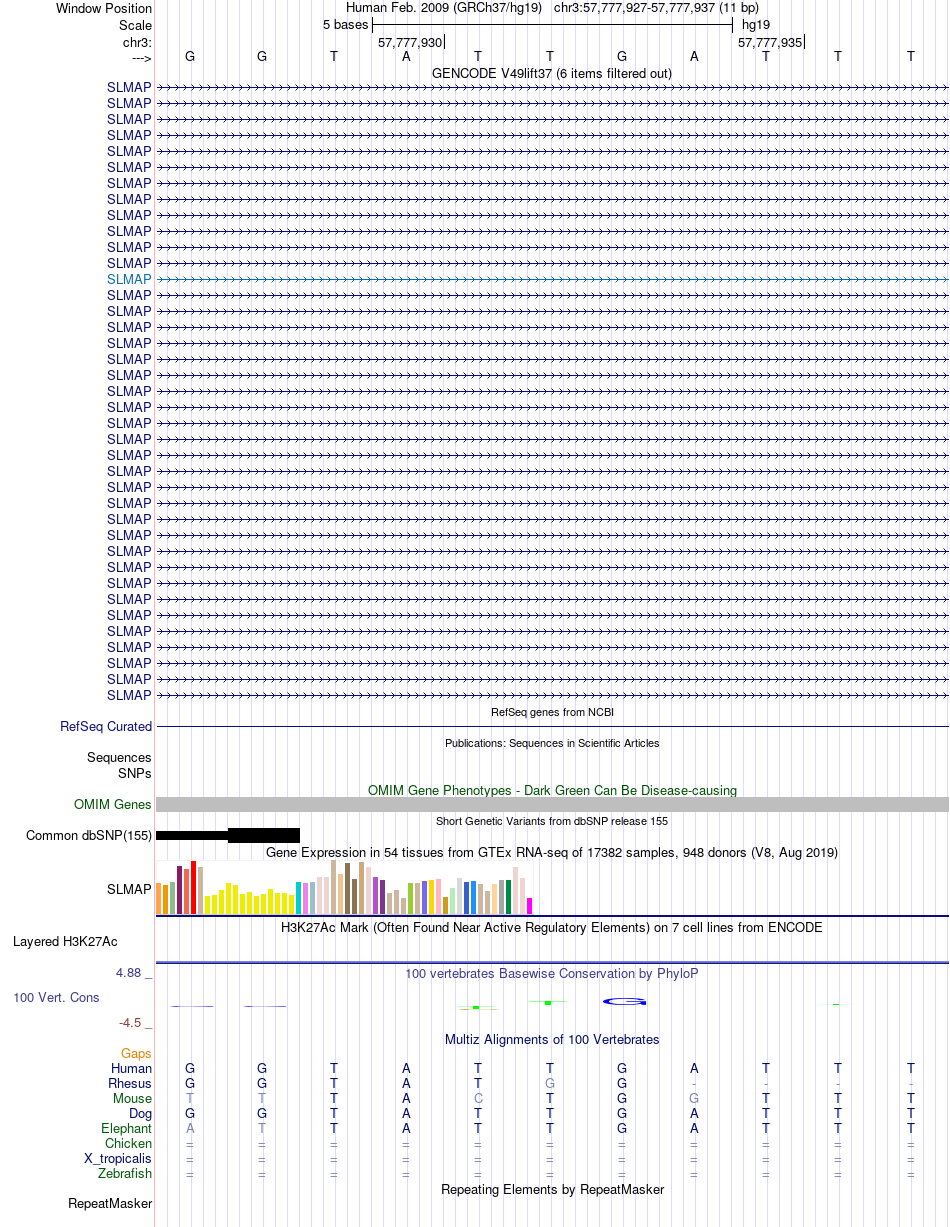Select the light-blue highlighted SLMAP transcript label
This screenshot has width=950, height=1227.
[129, 279]
